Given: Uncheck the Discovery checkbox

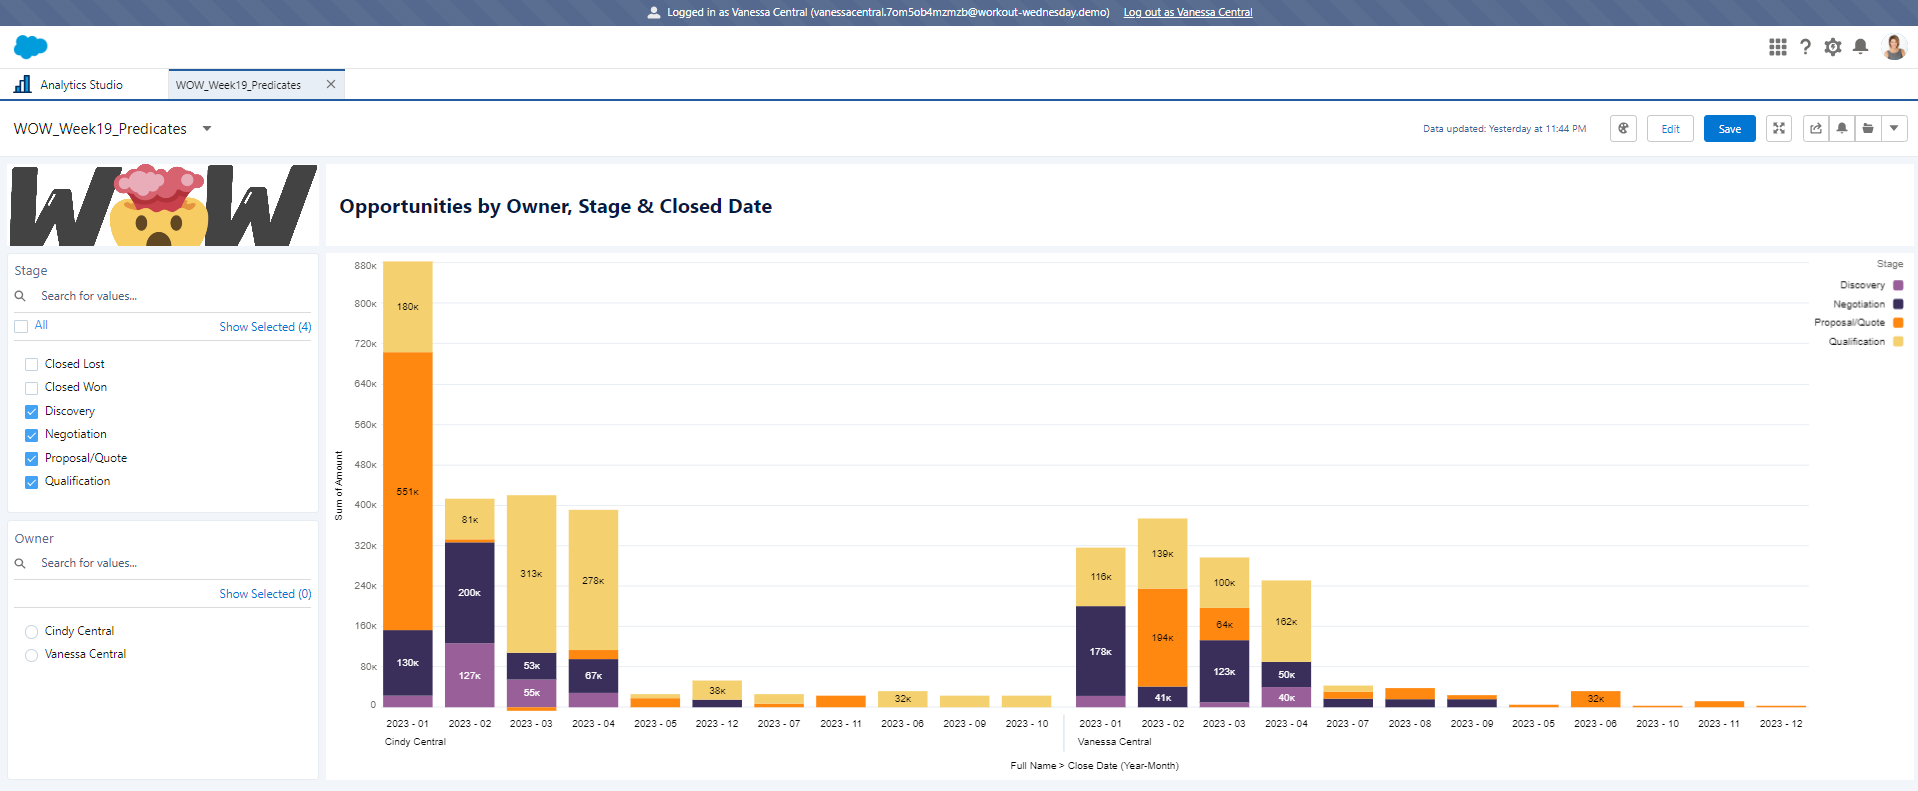Looking at the screenshot, I should click(x=32, y=411).
